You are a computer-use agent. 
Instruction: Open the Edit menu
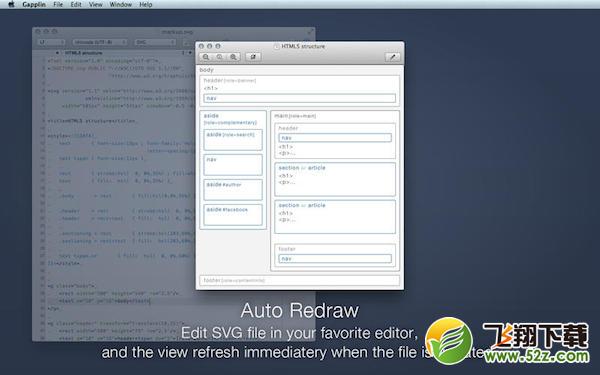coord(76,5)
